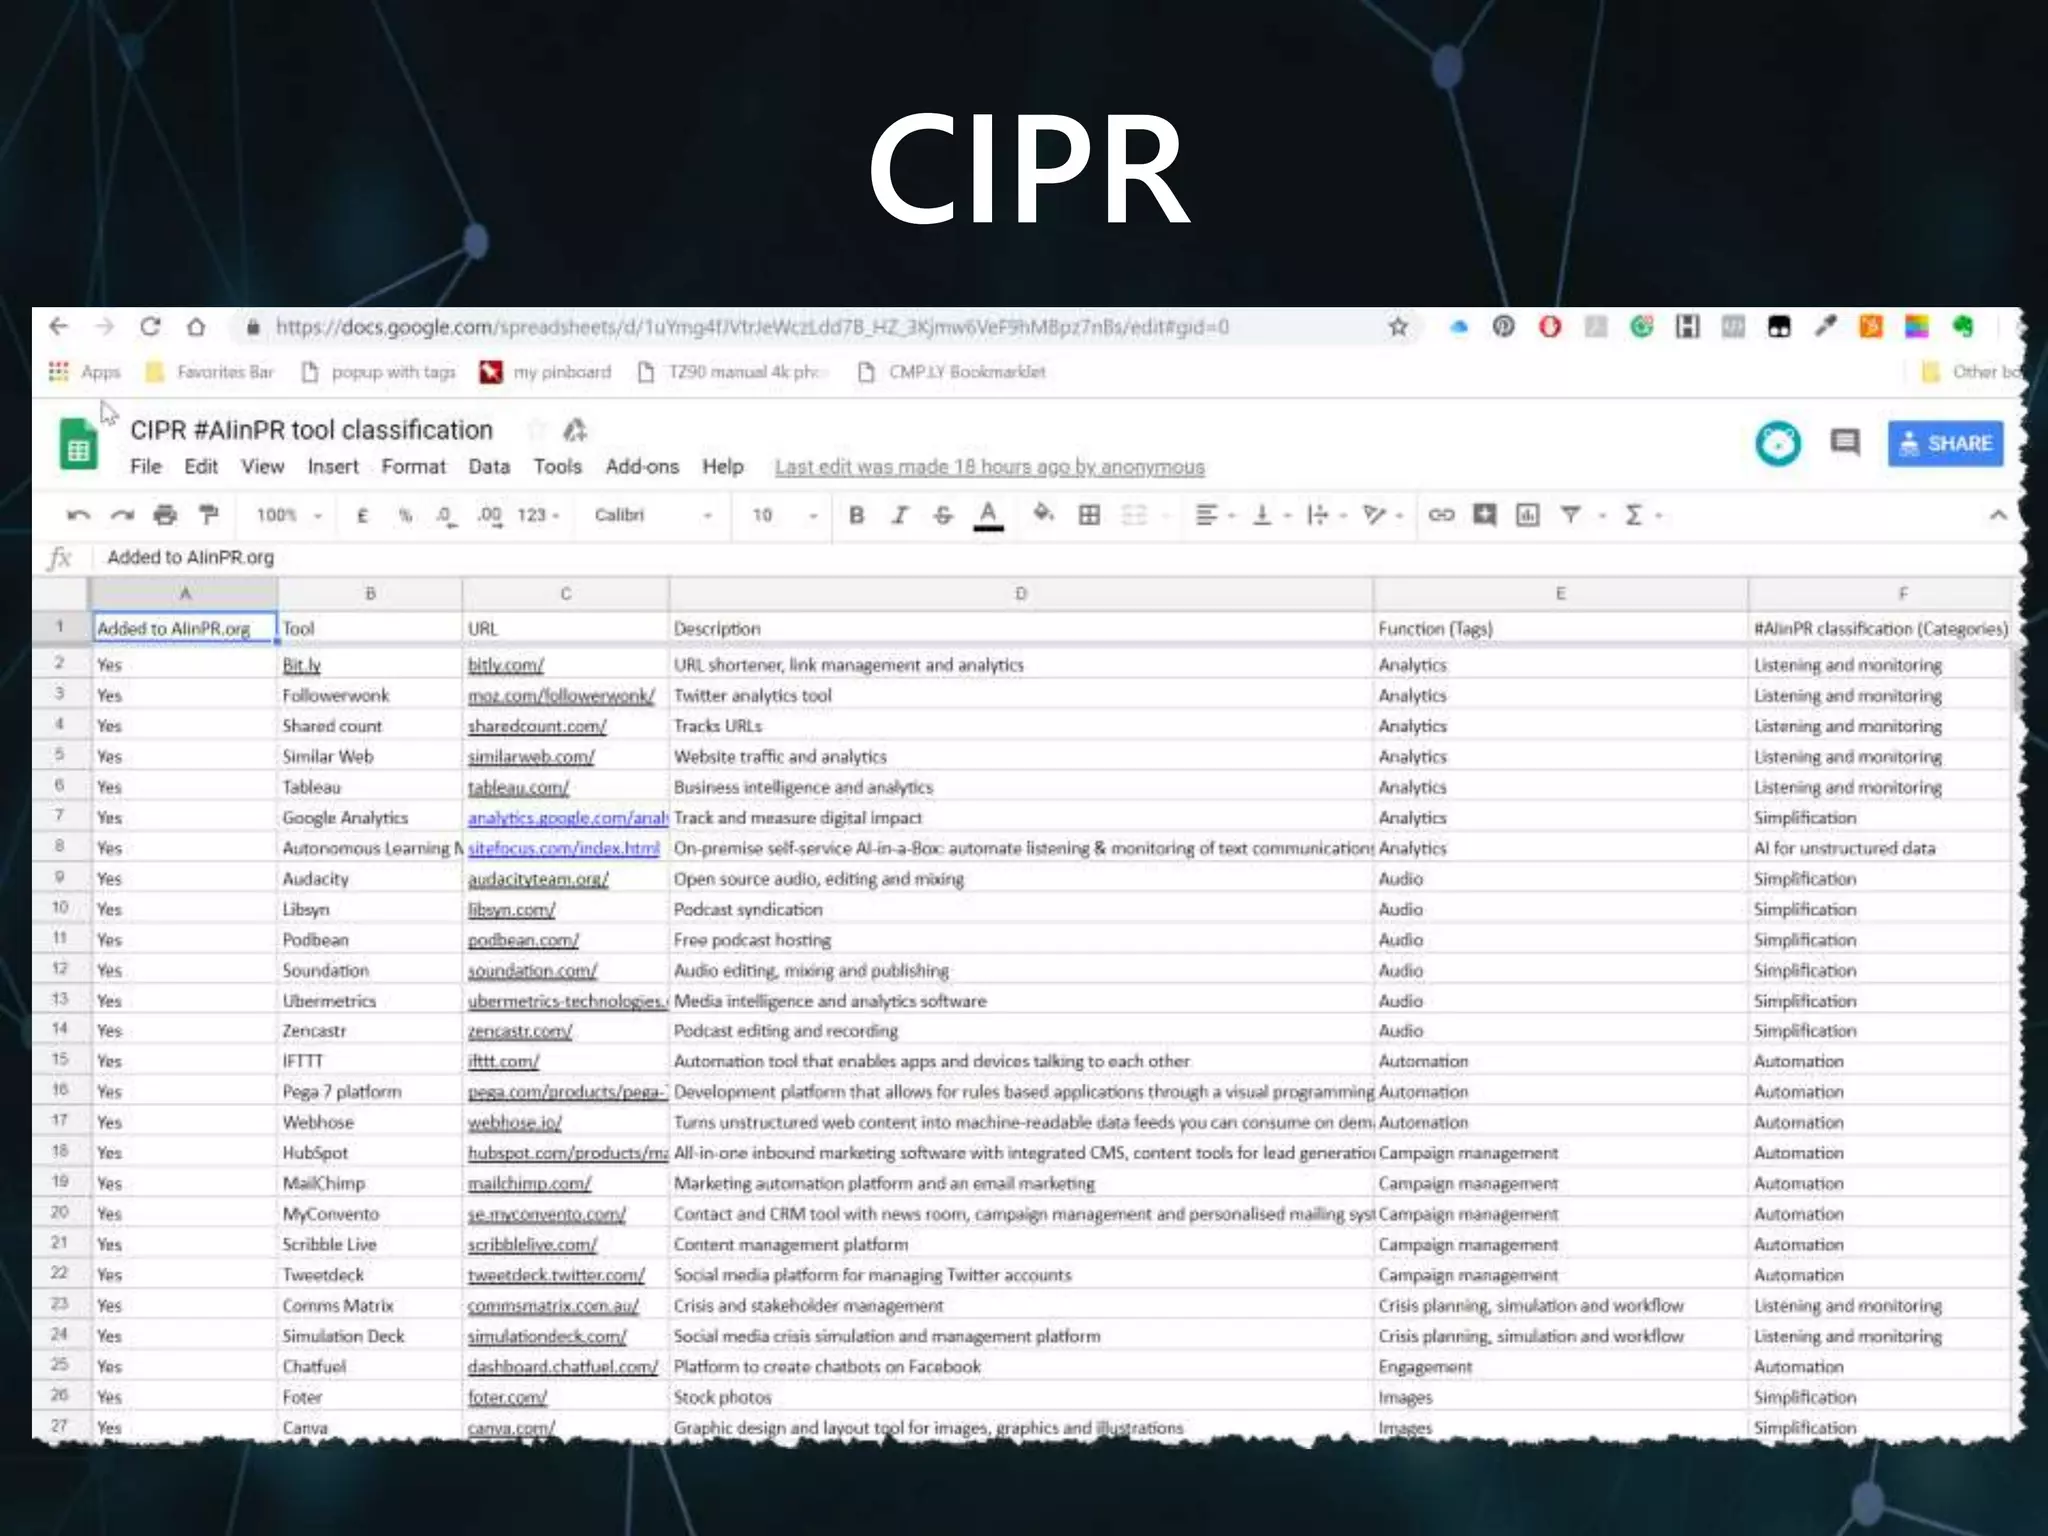Image resolution: width=2048 pixels, height=1536 pixels.
Task: Open the Opera-style red extension icon
Action: 1549,327
